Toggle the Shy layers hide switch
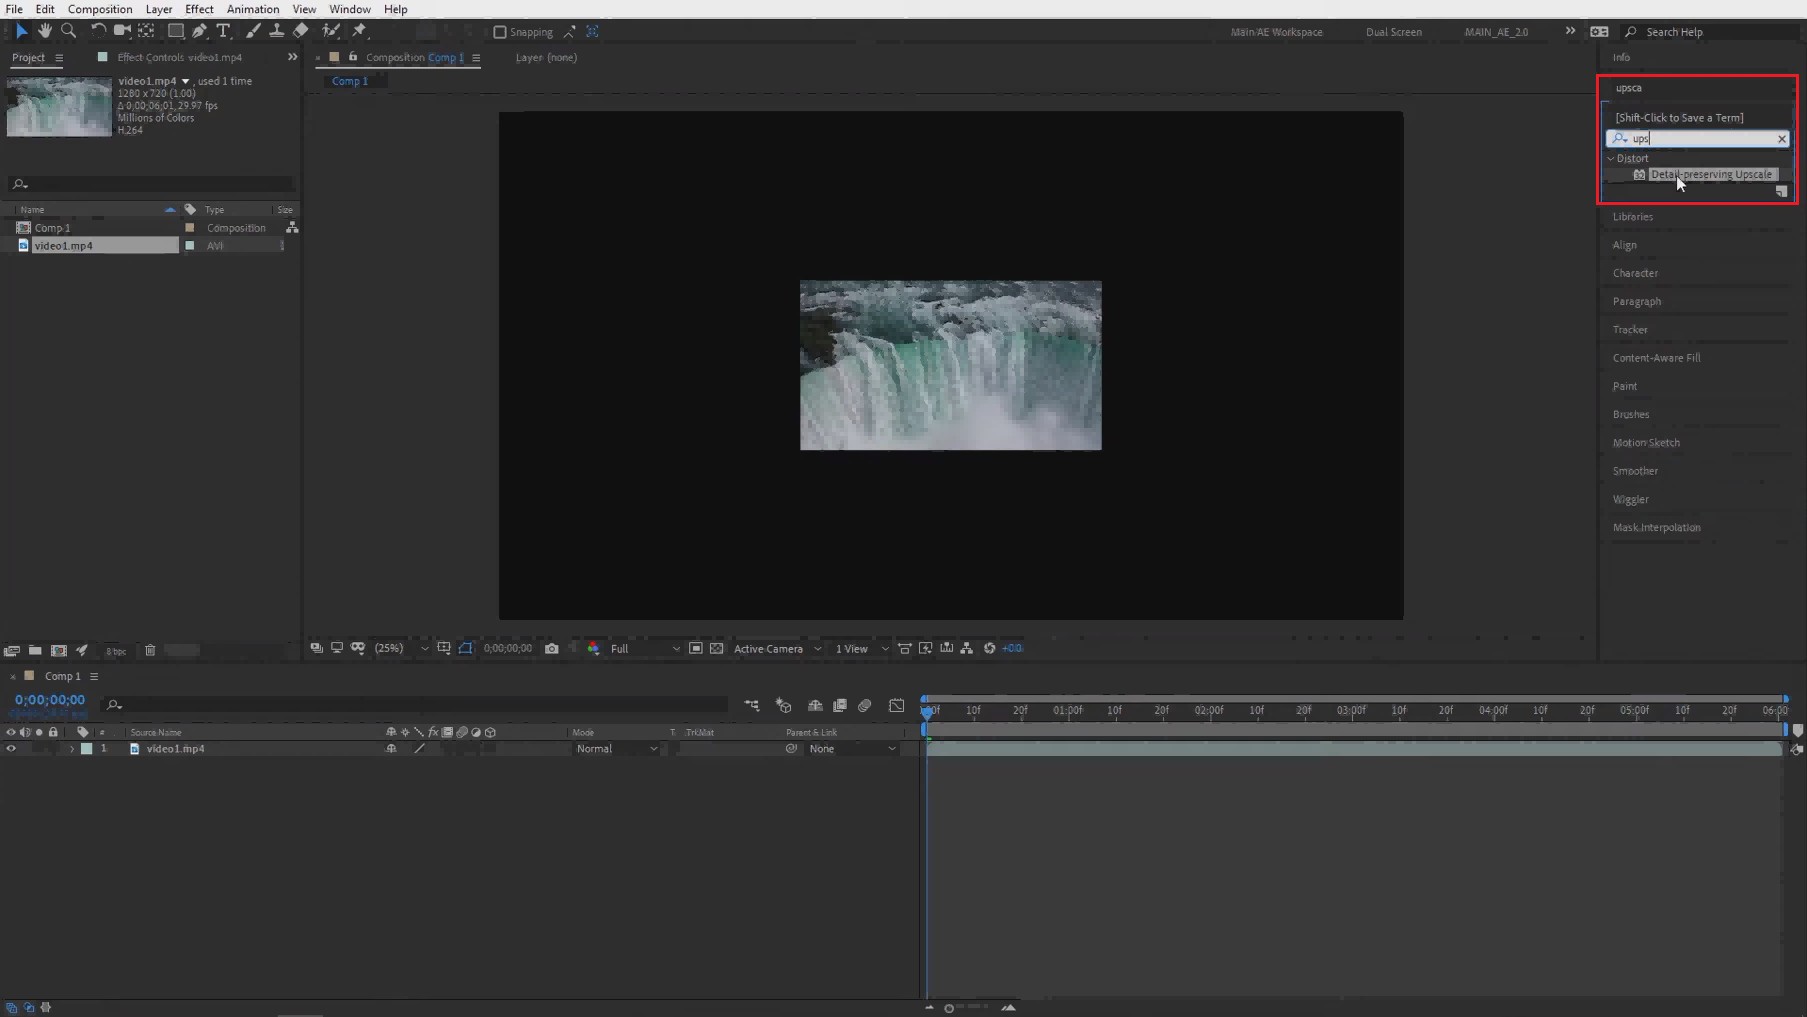1807x1017 pixels. click(x=815, y=705)
